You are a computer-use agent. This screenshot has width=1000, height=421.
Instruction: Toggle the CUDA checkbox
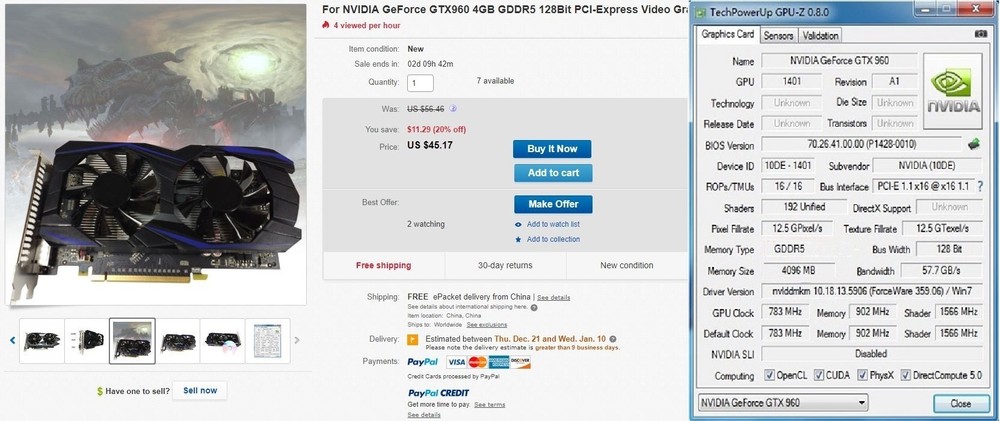point(818,375)
